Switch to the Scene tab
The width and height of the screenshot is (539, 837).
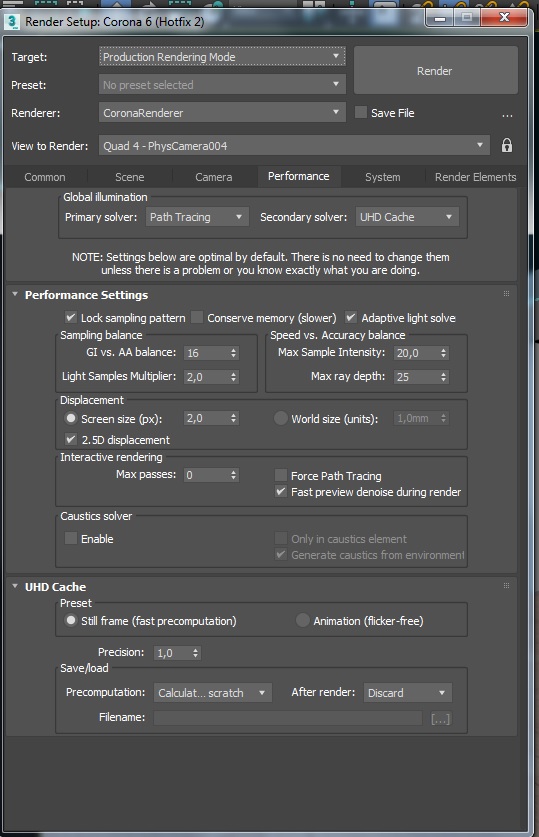pyautogui.click(x=130, y=177)
